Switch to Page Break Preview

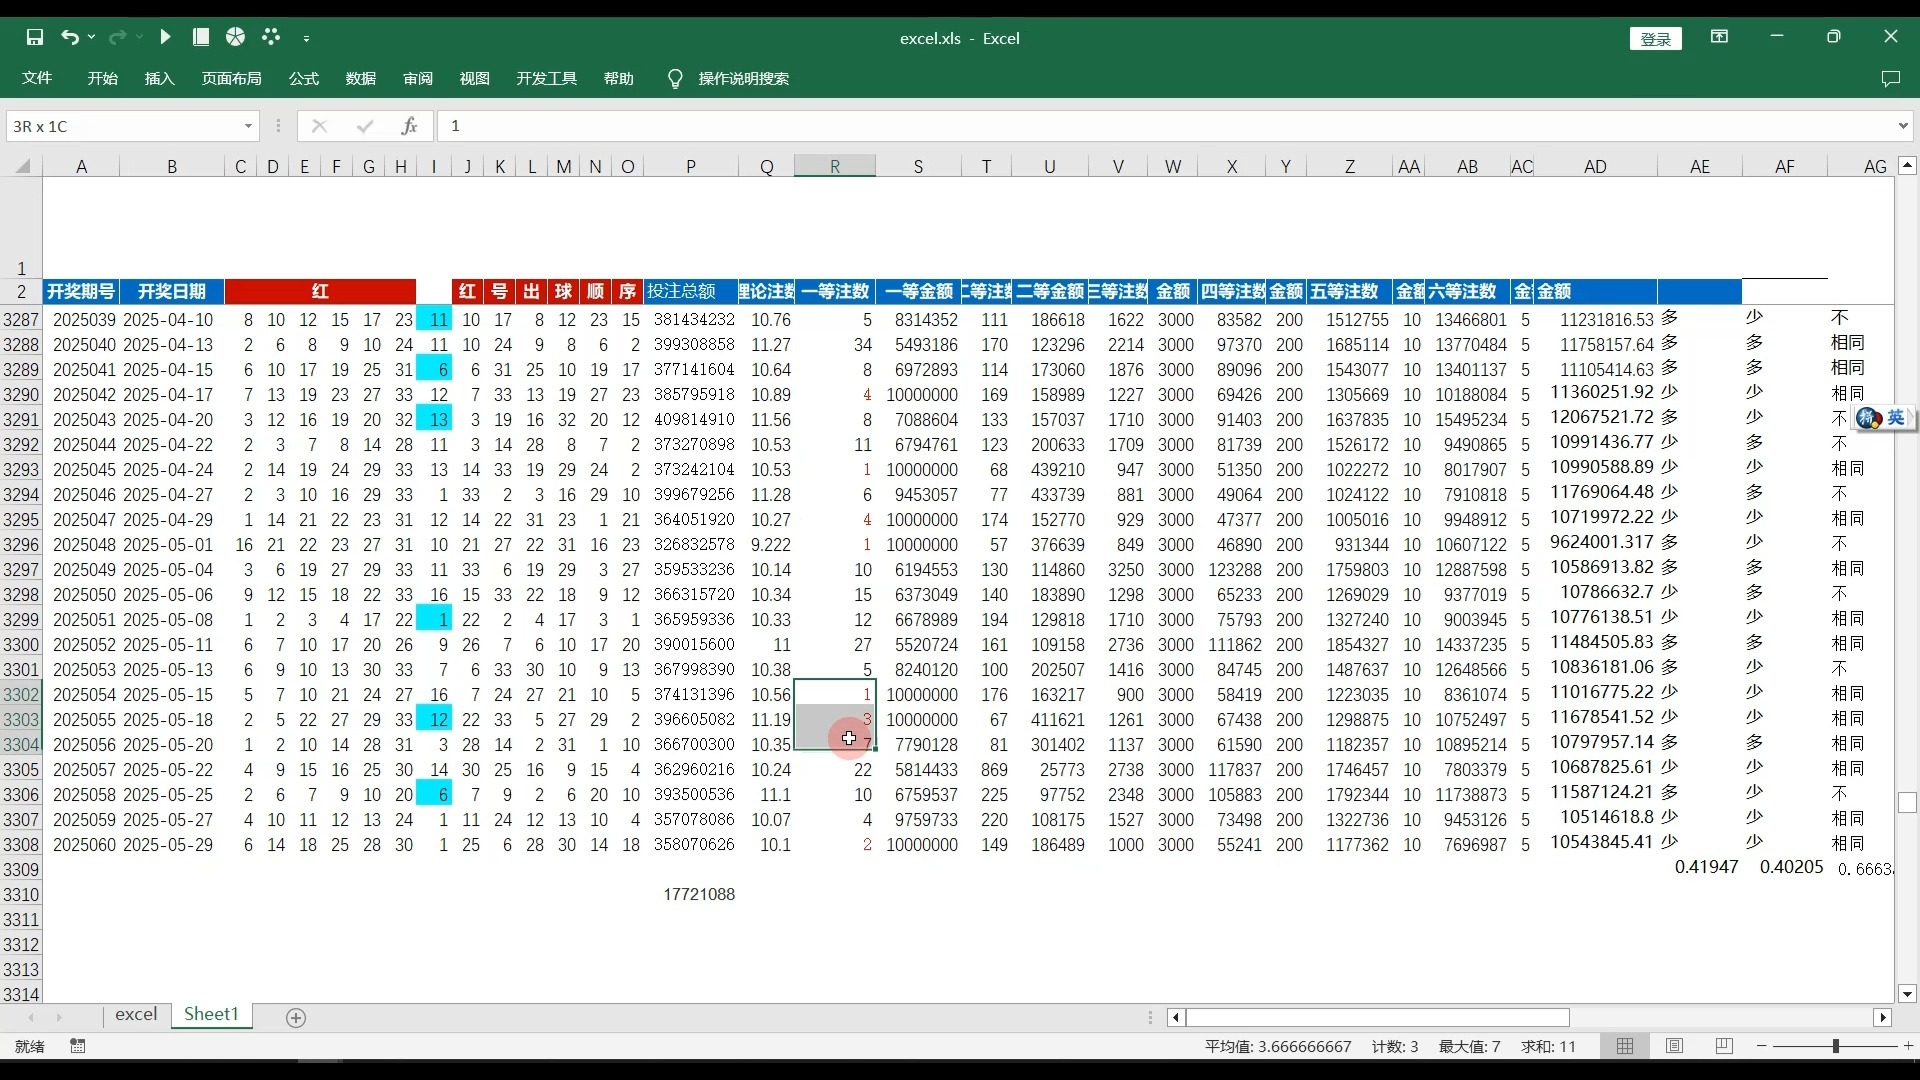(x=1724, y=1046)
